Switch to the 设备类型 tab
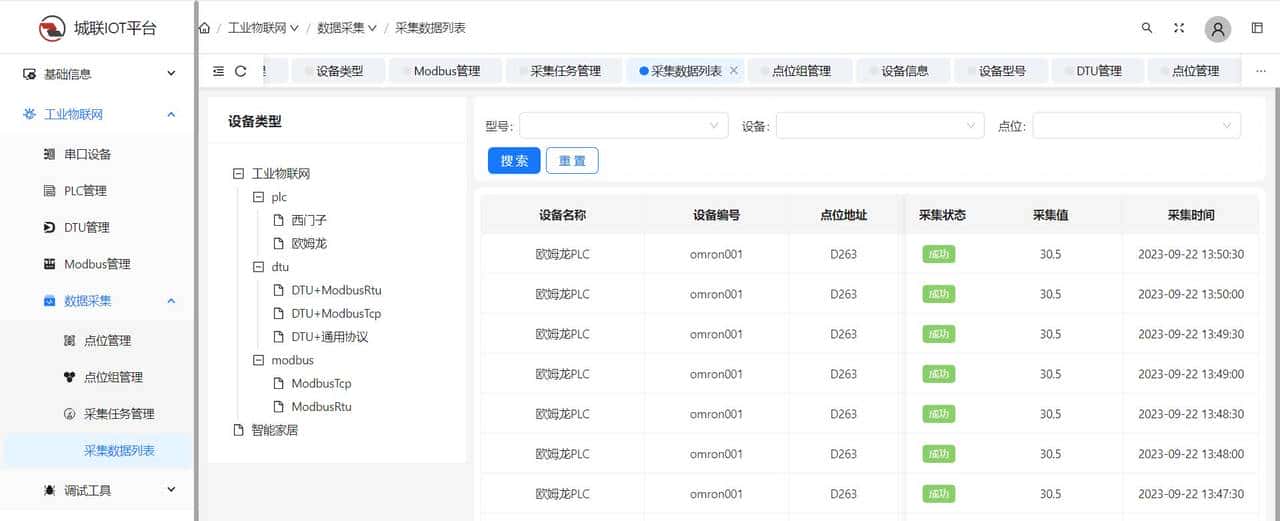 pyautogui.click(x=340, y=71)
